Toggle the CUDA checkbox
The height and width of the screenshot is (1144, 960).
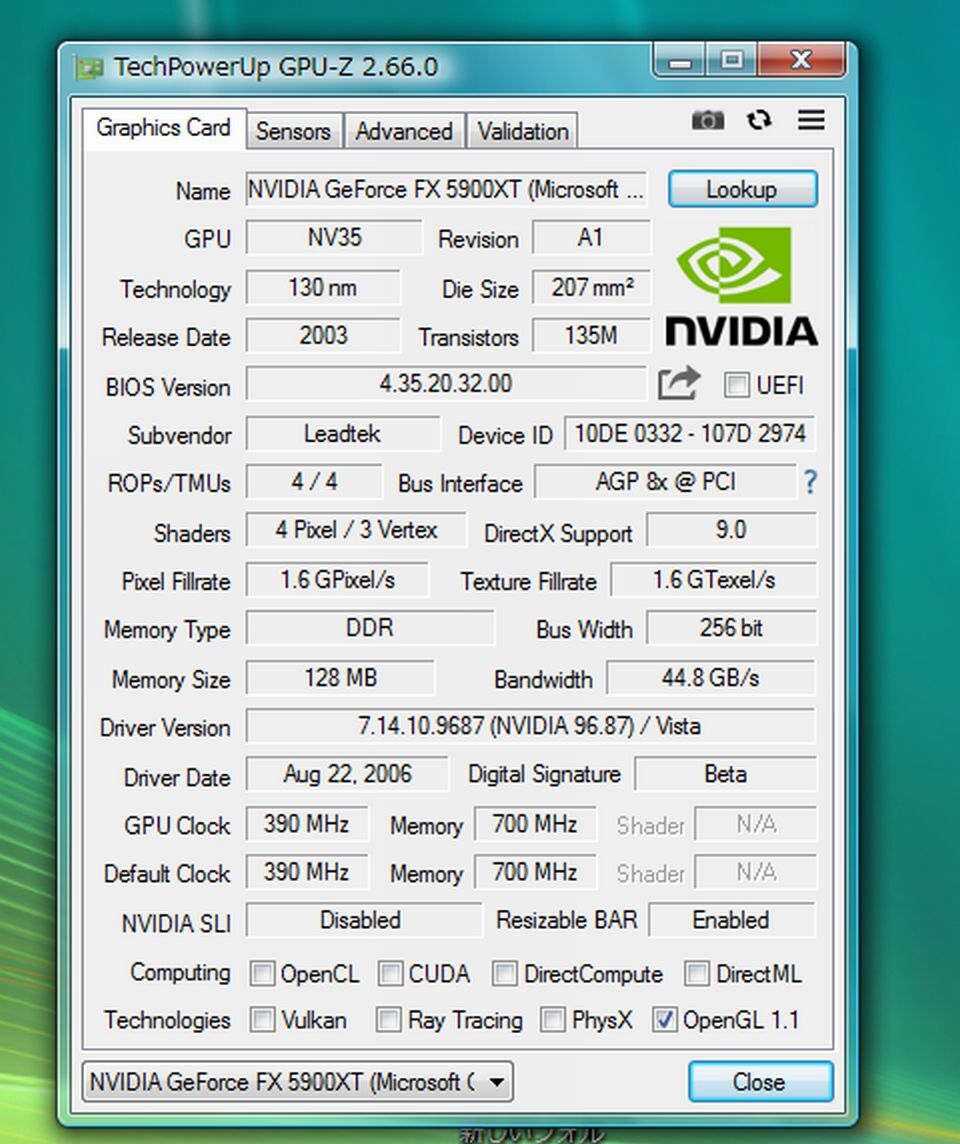[390, 973]
